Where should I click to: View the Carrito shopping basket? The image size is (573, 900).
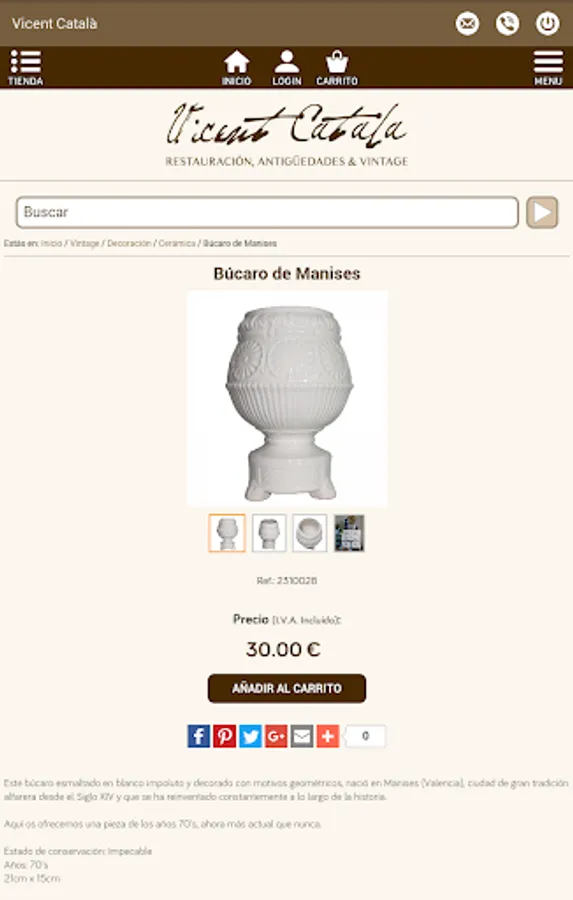337,68
